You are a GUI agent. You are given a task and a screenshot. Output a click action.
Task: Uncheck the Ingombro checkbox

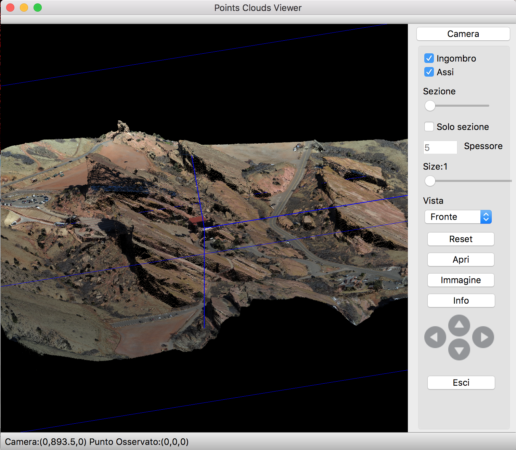(429, 58)
